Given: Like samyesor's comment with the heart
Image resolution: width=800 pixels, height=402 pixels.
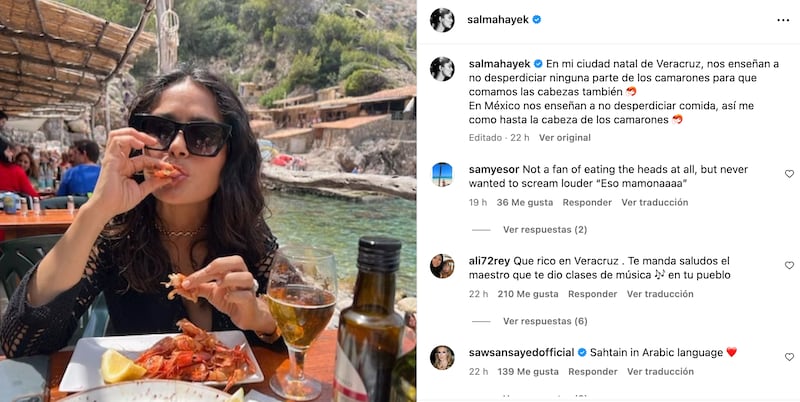Looking at the screenshot, I should point(789,174).
